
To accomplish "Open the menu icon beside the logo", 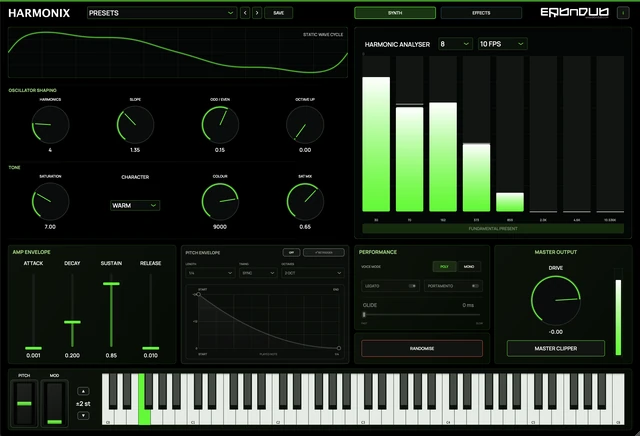I will 623,13.
